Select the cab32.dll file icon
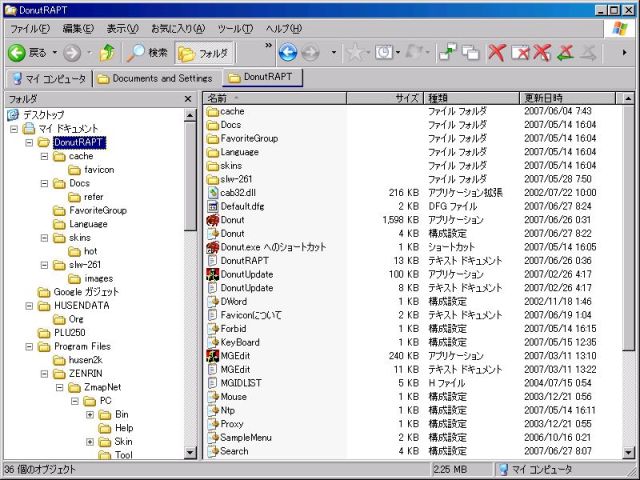 click(213, 193)
